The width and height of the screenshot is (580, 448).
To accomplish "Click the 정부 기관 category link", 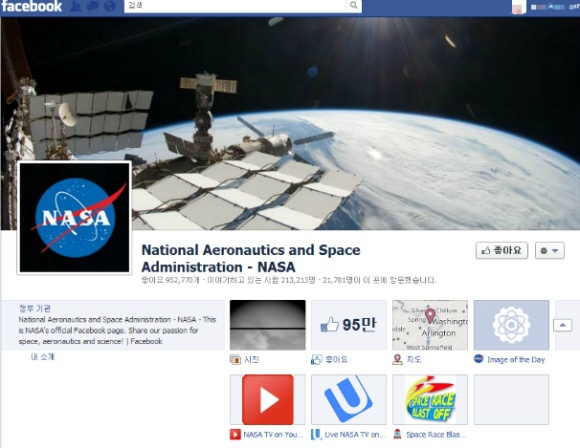I will (35, 308).
